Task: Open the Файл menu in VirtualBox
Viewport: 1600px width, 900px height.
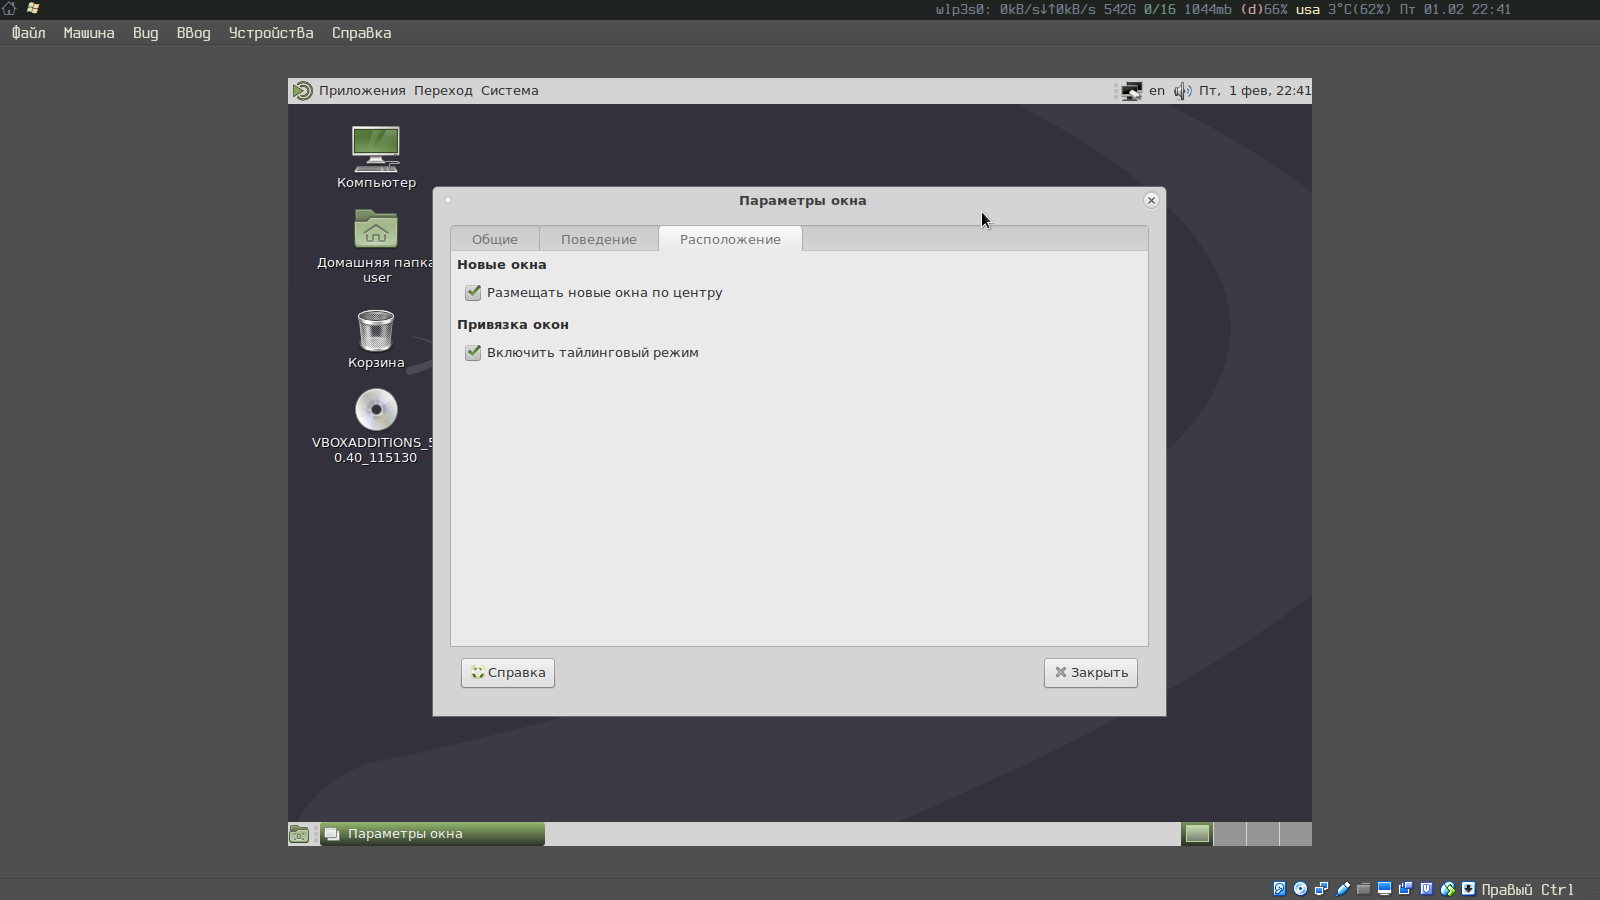Action: [x=29, y=33]
